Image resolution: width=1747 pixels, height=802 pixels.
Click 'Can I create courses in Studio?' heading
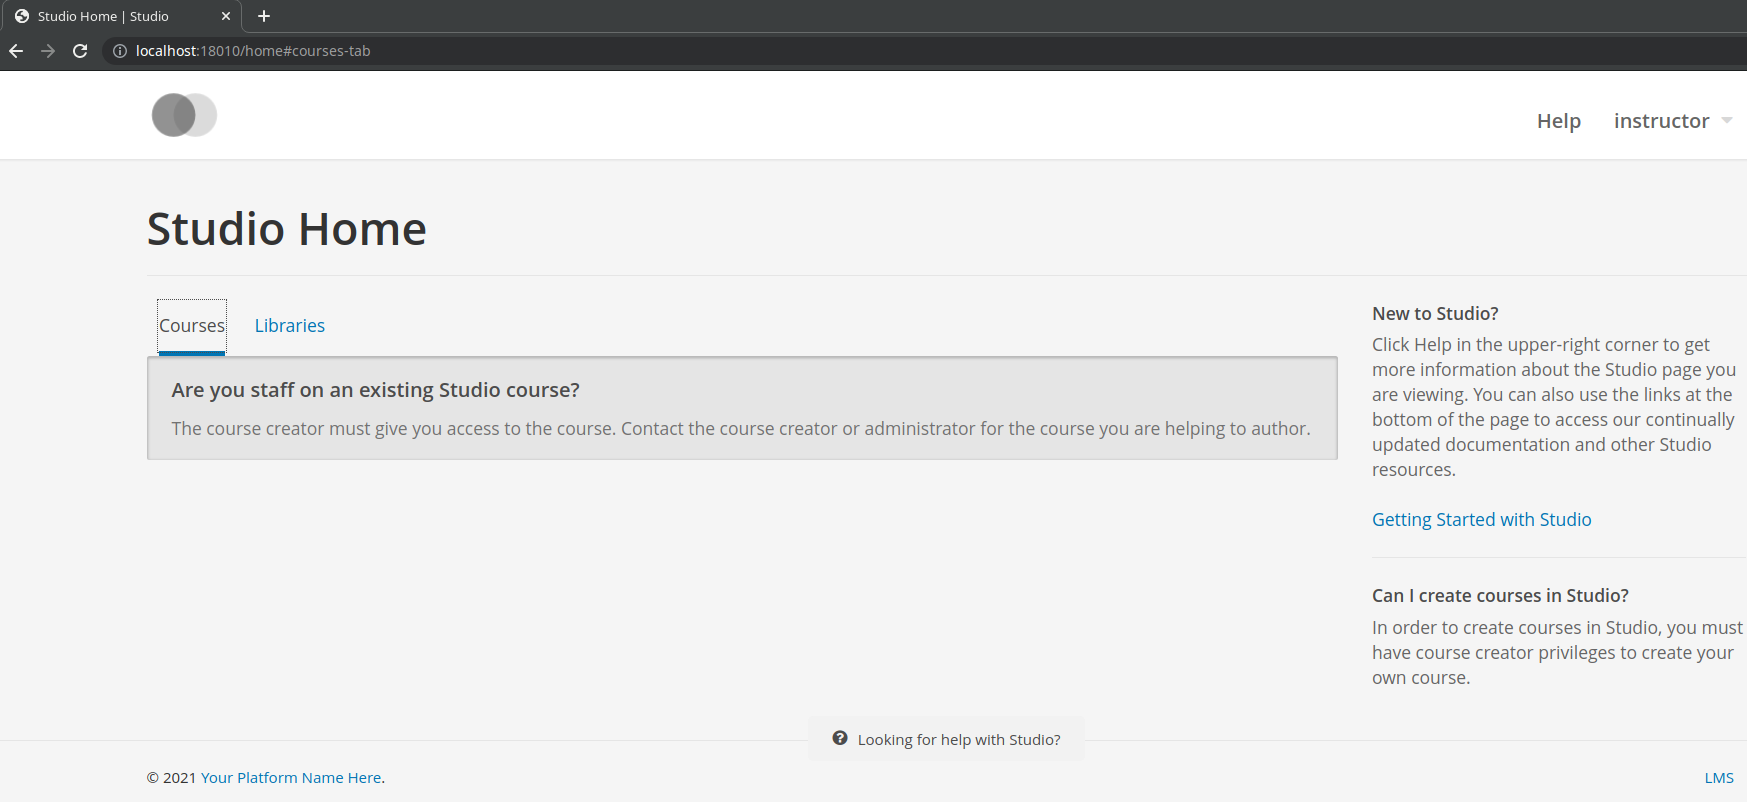point(1500,596)
